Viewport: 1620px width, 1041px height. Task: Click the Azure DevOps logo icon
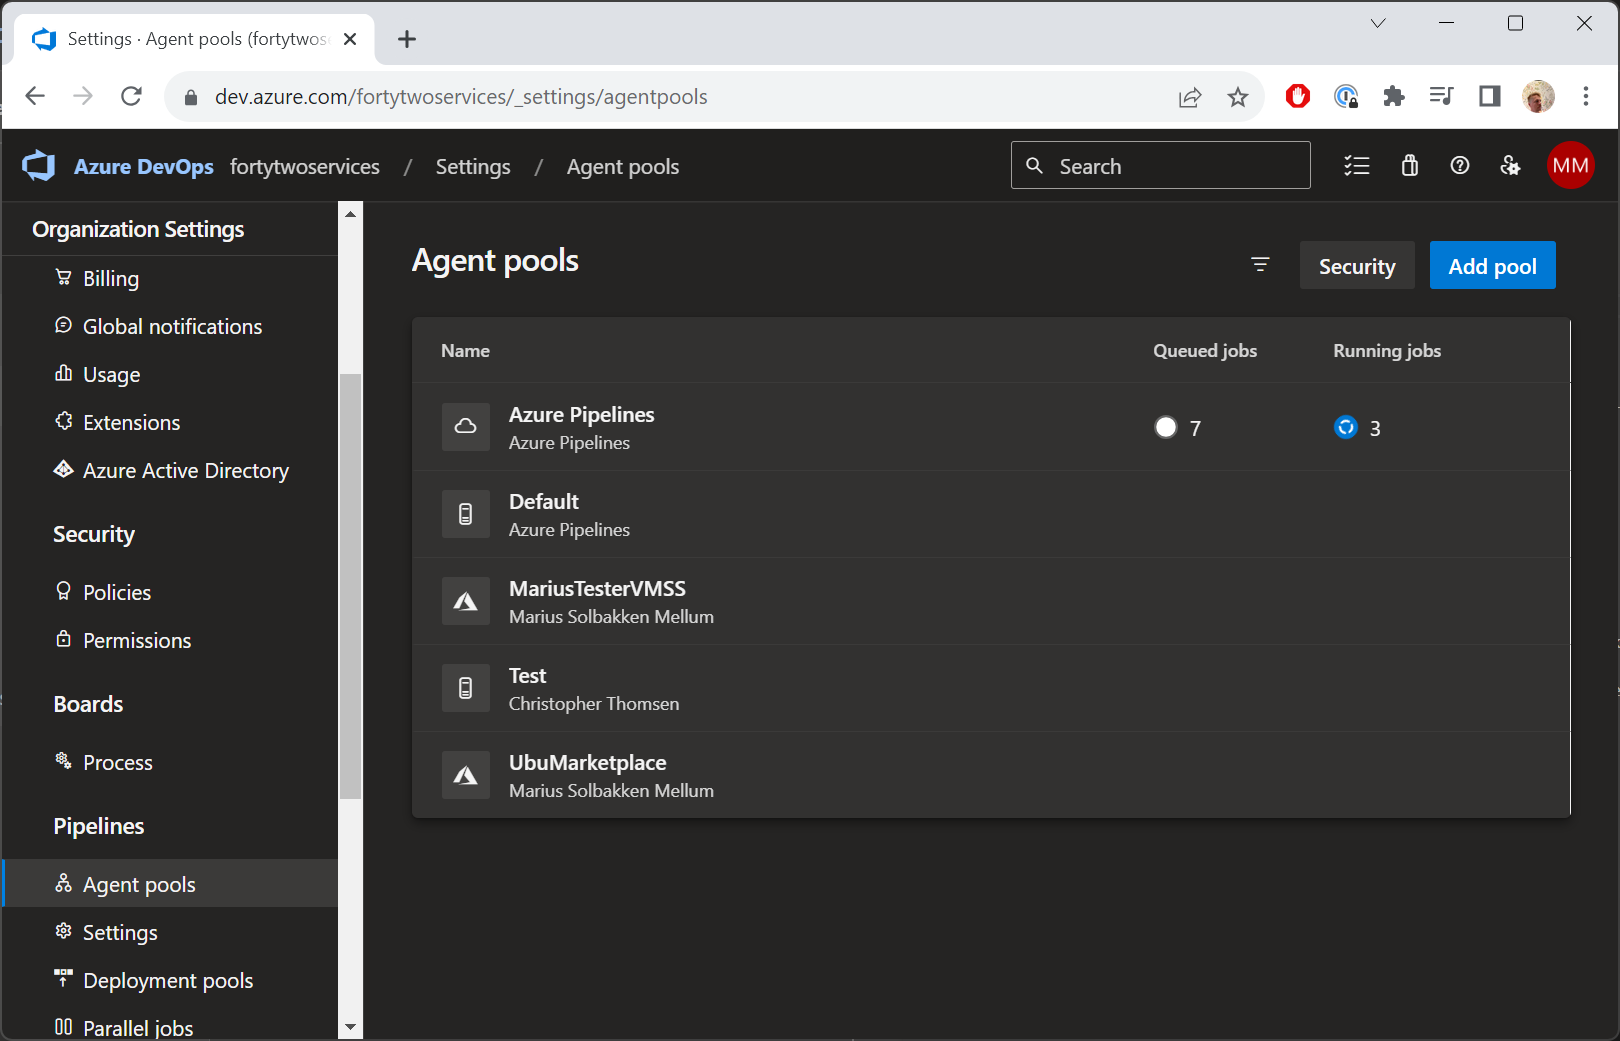39,166
